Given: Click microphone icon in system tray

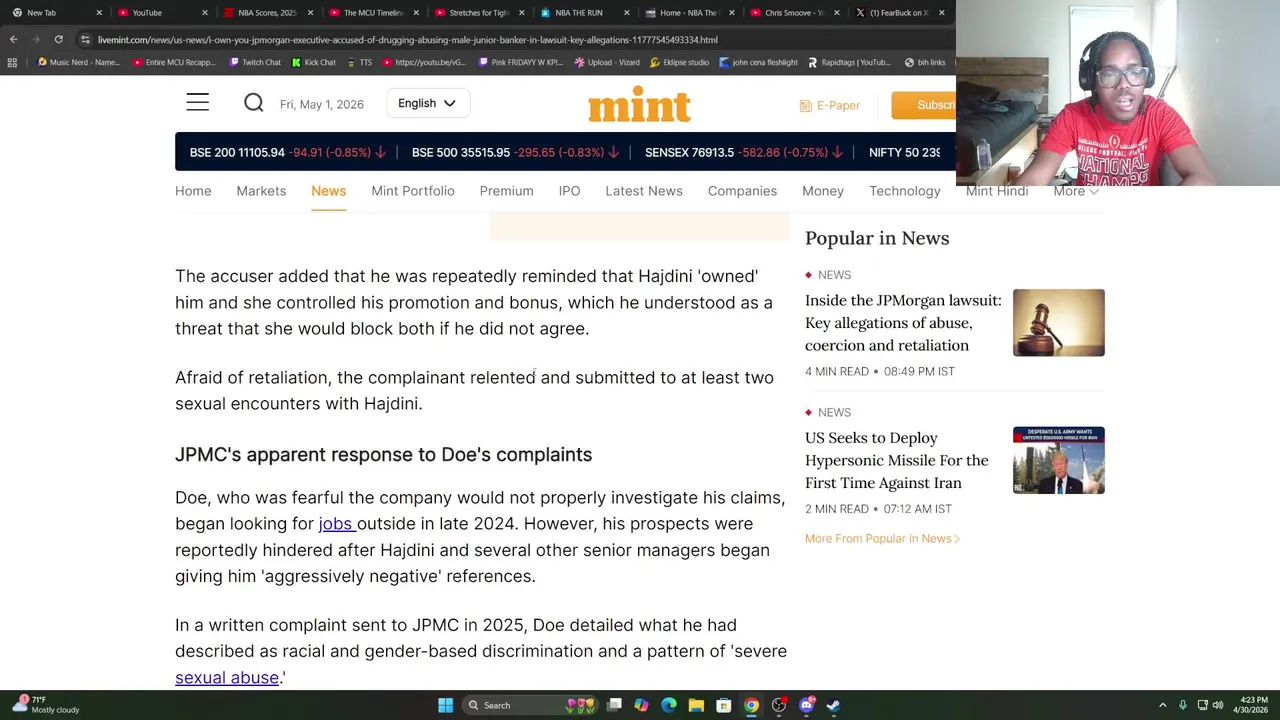Looking at the screenshot, I should click(1182, 705).
